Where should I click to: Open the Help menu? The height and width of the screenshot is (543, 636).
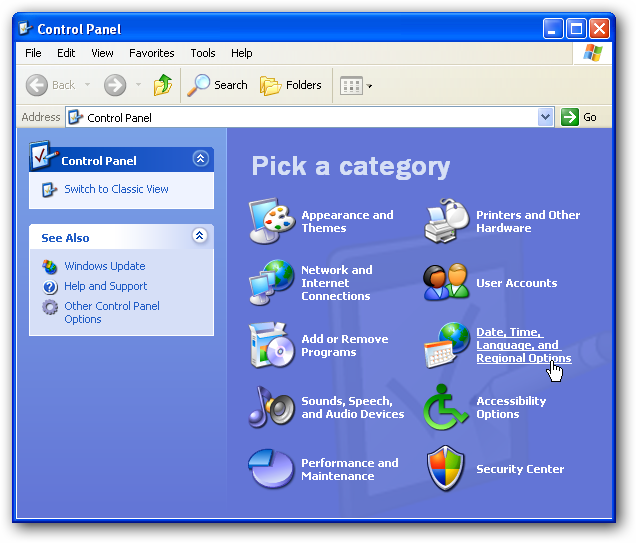pyautogui.click(x=242, y=53)
